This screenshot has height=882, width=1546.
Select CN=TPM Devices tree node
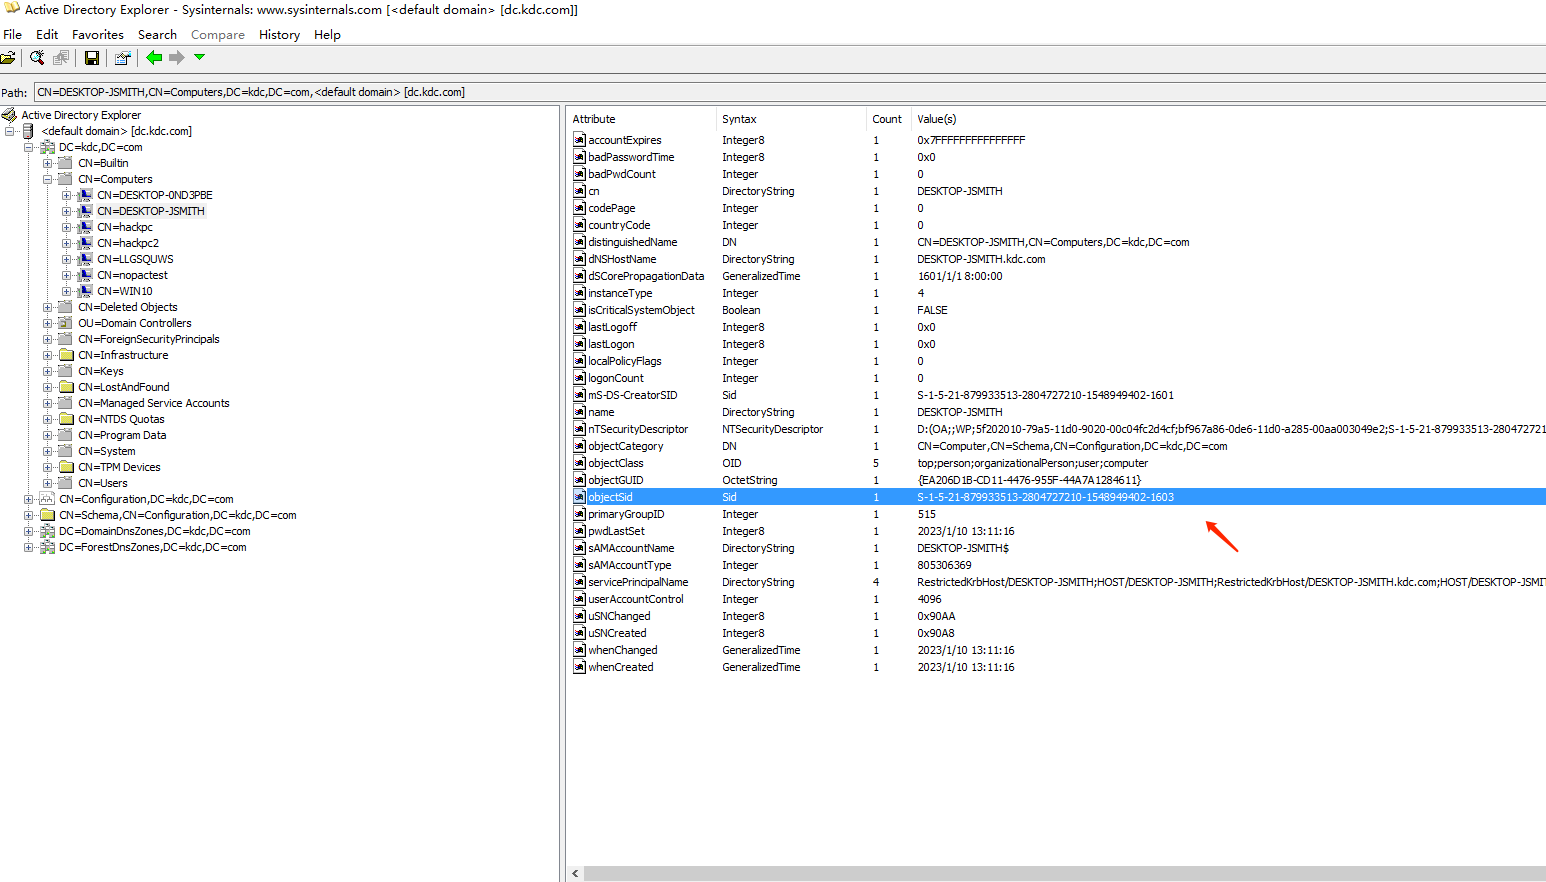click(x=119, y=467)
